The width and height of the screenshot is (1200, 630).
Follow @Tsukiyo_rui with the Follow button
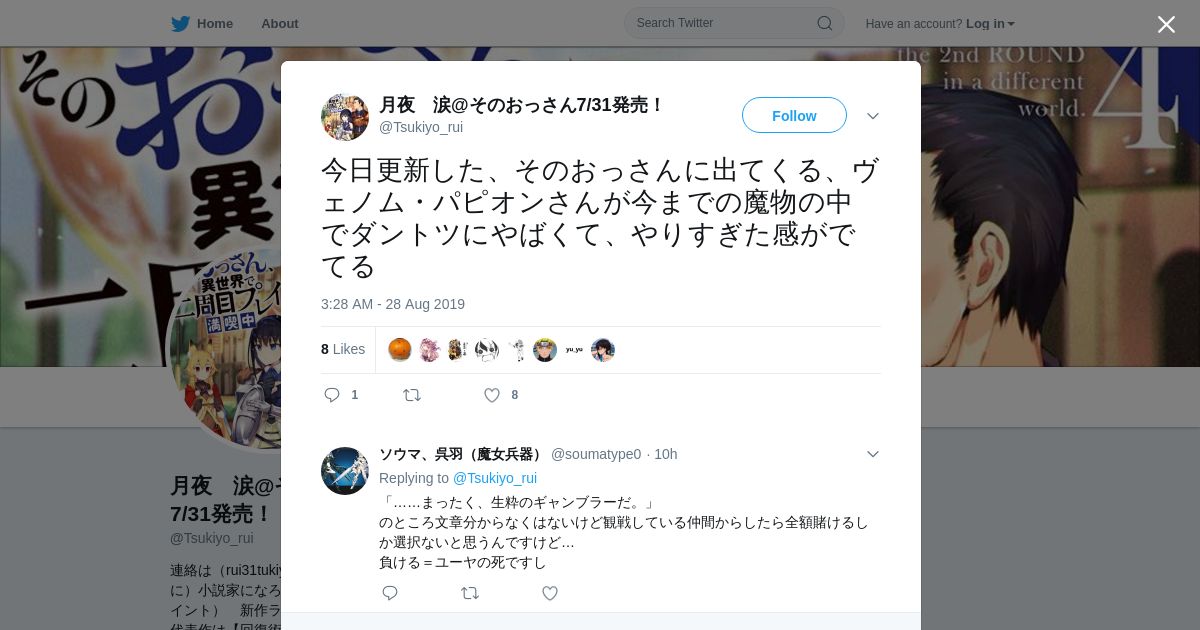[794, 115]
